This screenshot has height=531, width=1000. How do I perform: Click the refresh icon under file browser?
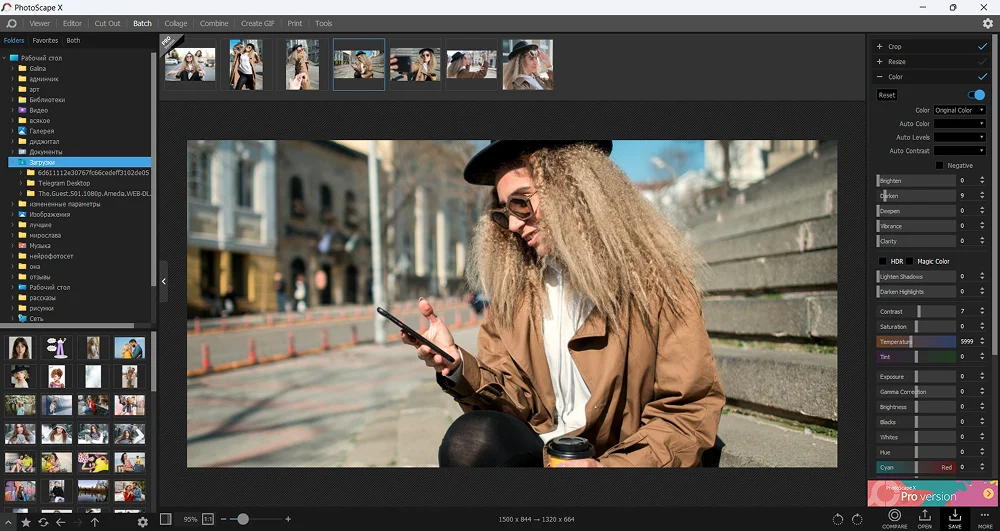point(44,522)
